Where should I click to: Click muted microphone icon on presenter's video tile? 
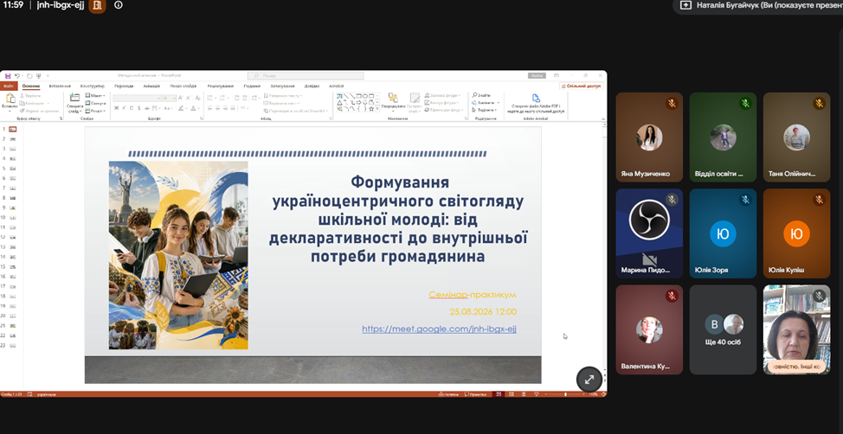coord(819,295)
